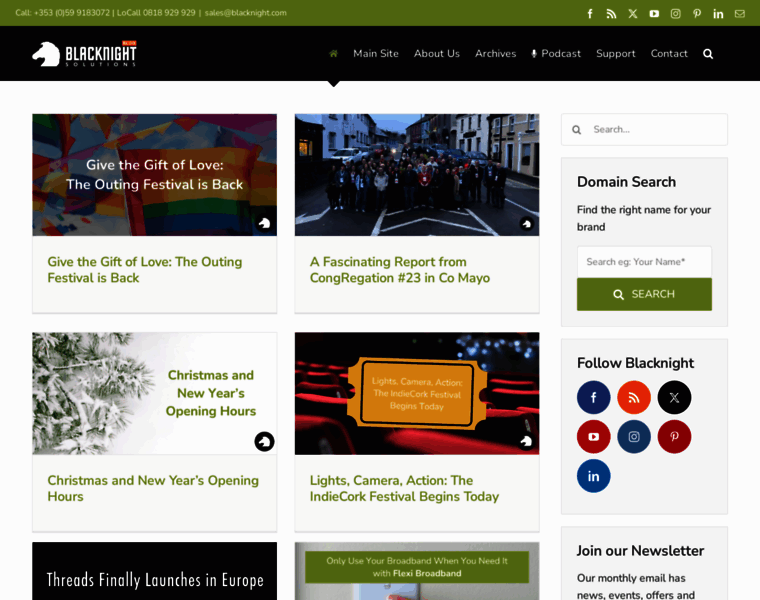Viewport: 760px width, 600px height.
Task: Open LinkedIn icon in top green bar
Action: [x=718, y=14]
